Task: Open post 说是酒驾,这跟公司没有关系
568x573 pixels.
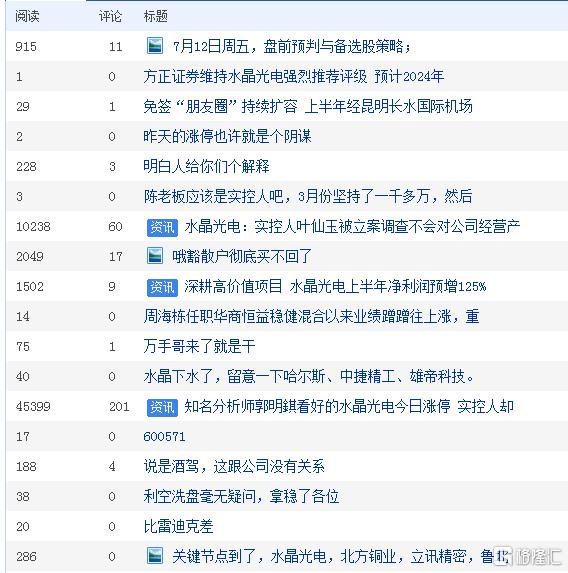Action: click(234, 466)
